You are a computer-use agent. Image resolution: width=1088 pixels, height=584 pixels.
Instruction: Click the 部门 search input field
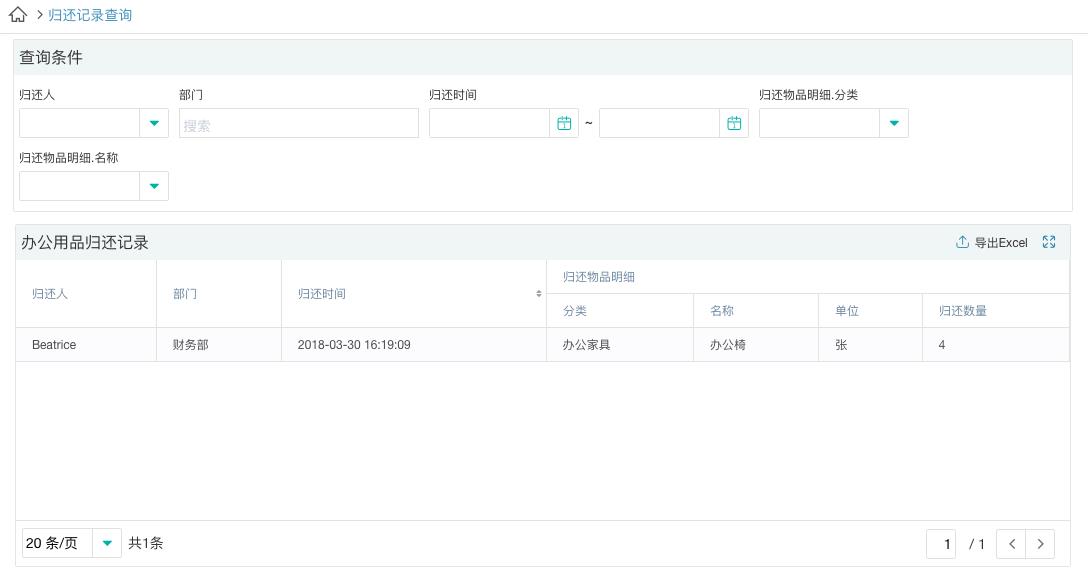298,124
